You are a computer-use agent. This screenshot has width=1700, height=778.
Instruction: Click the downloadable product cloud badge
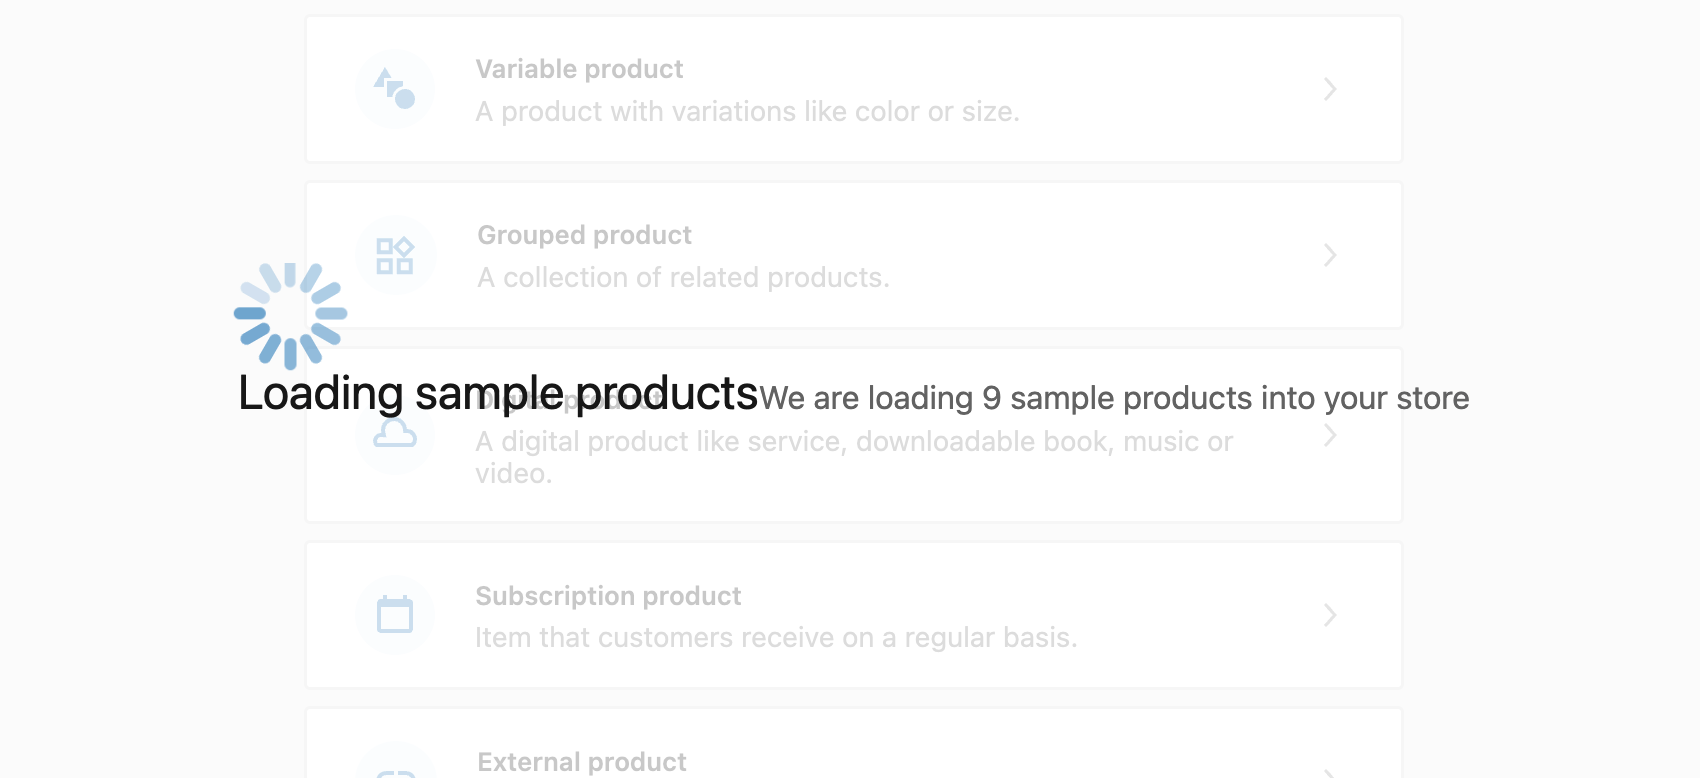click(395, 432)
